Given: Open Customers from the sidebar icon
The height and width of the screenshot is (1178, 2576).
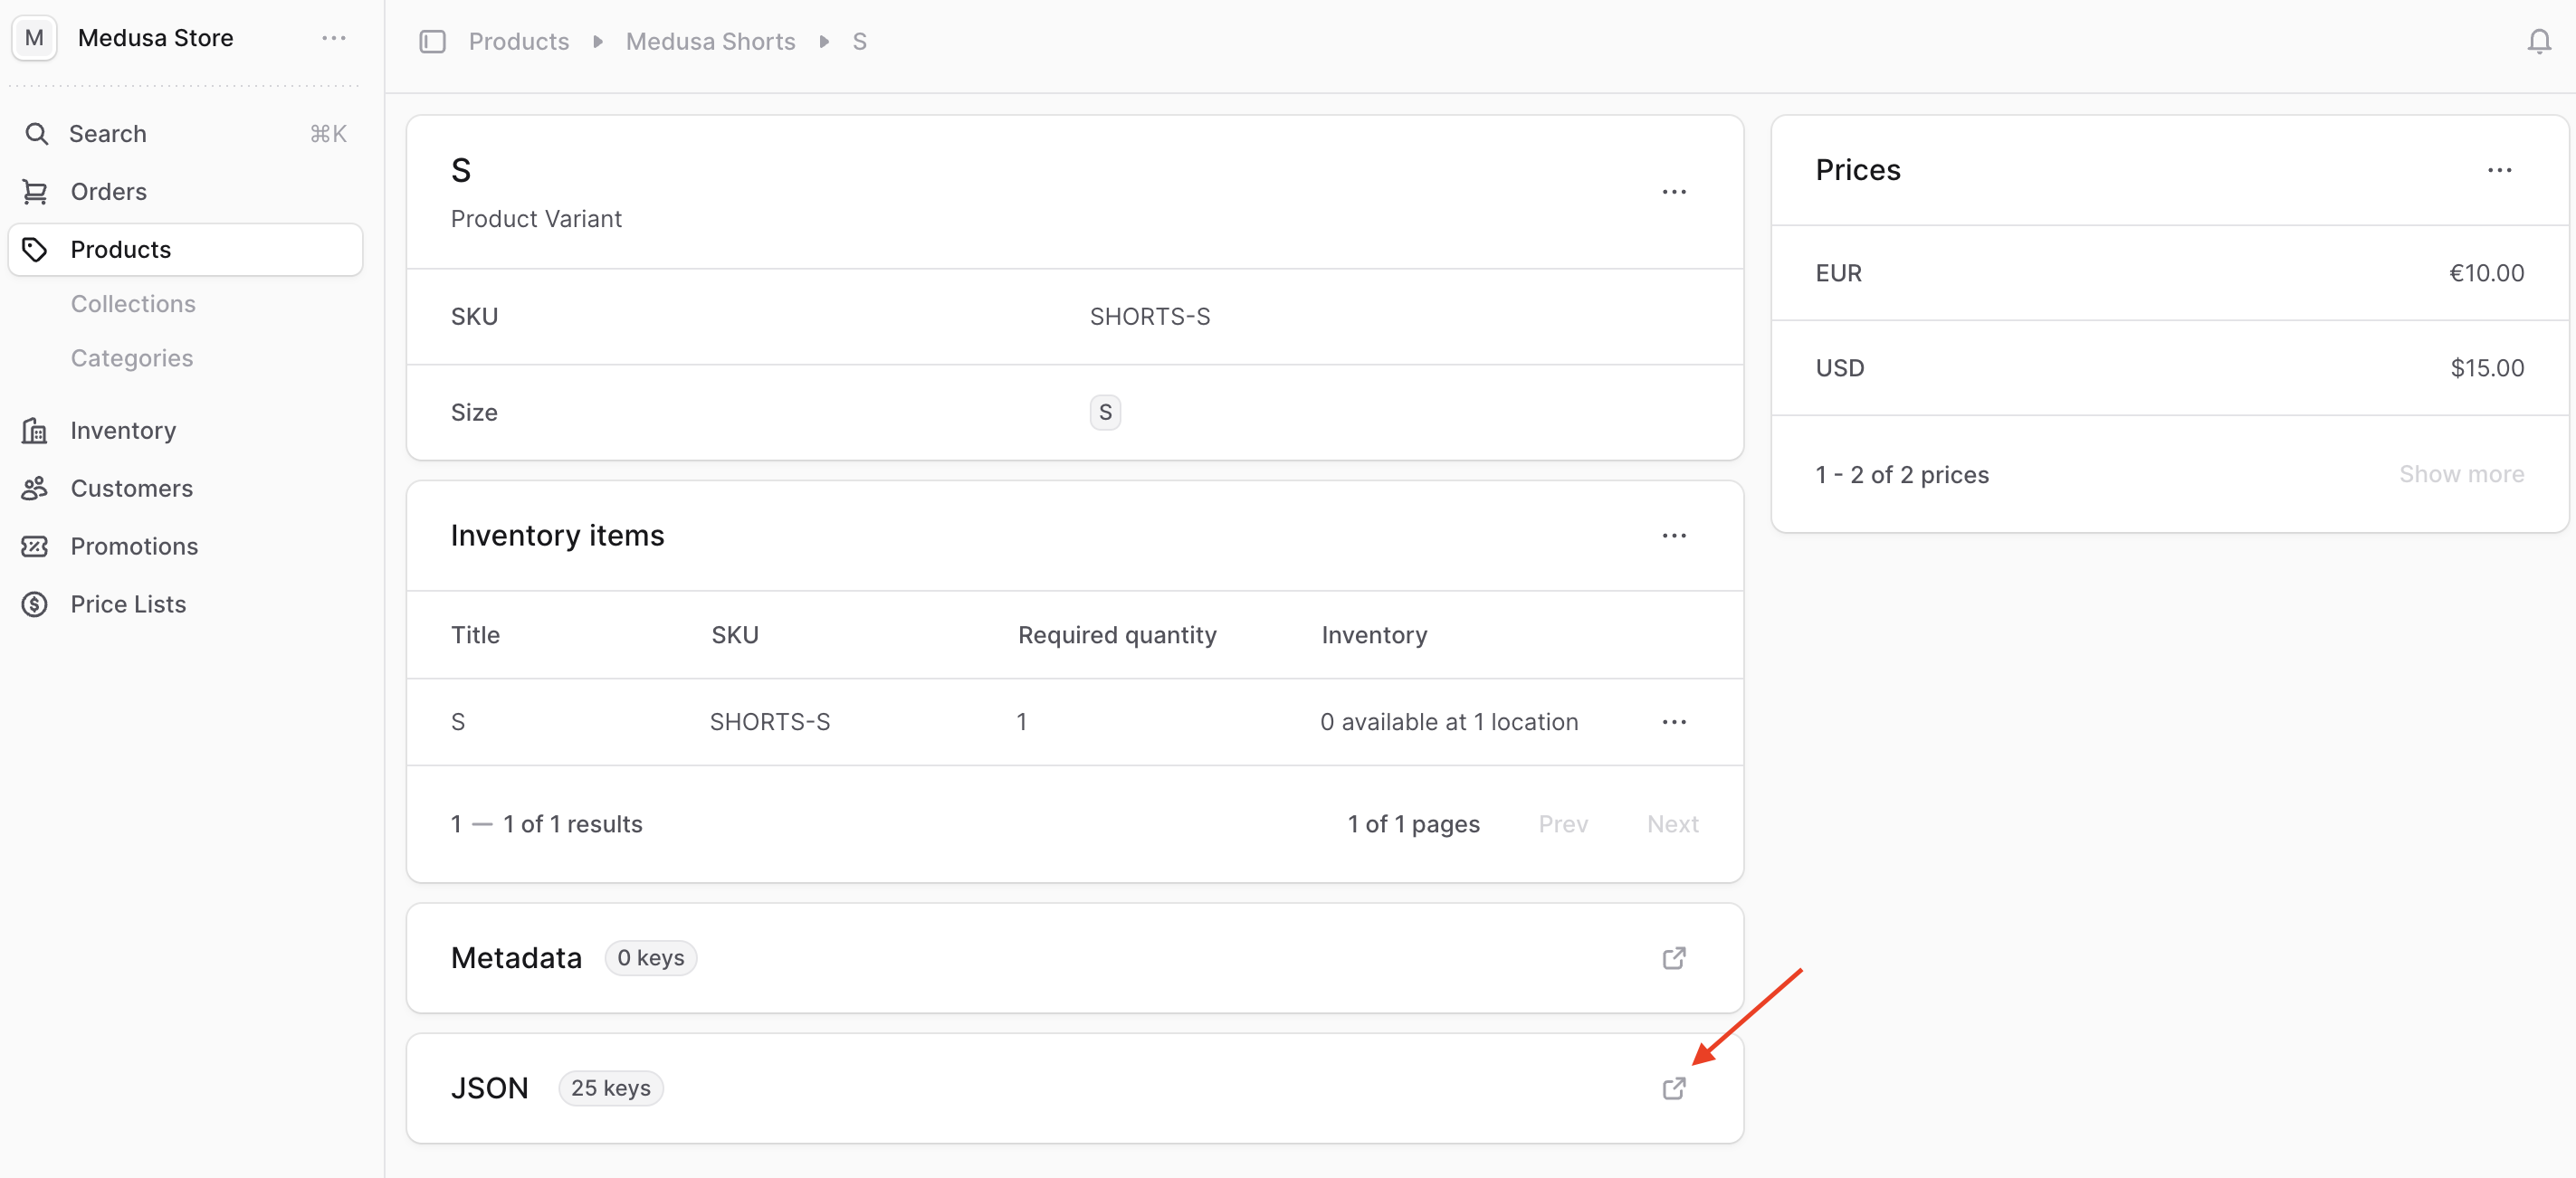Looking at the screenshot, I should [x=36, y=488].
